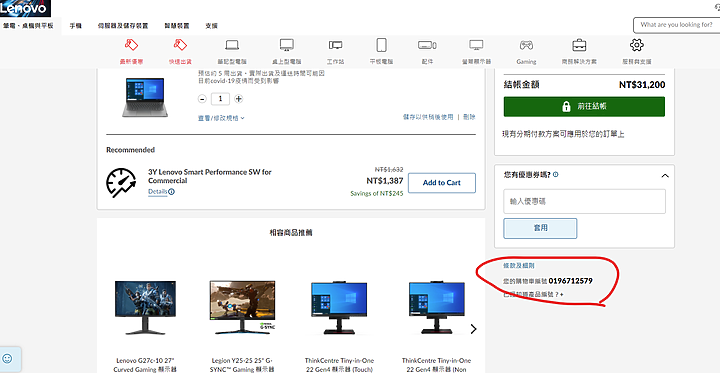Open Details link for Smart Performance
The width and height of the screenshot is (720, 373).
click(157, 192)
